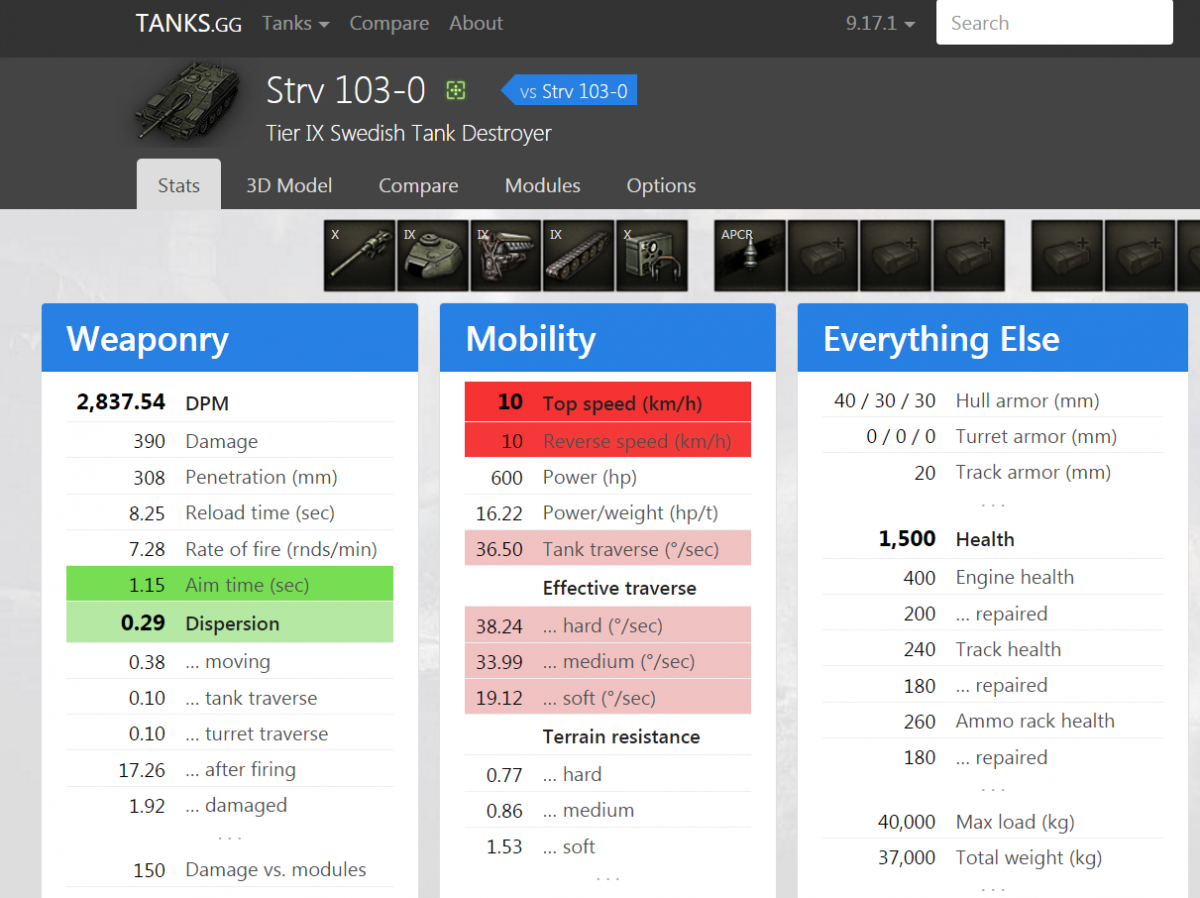Expand the dots below 'soft' terrain resistance

(608, 878)
